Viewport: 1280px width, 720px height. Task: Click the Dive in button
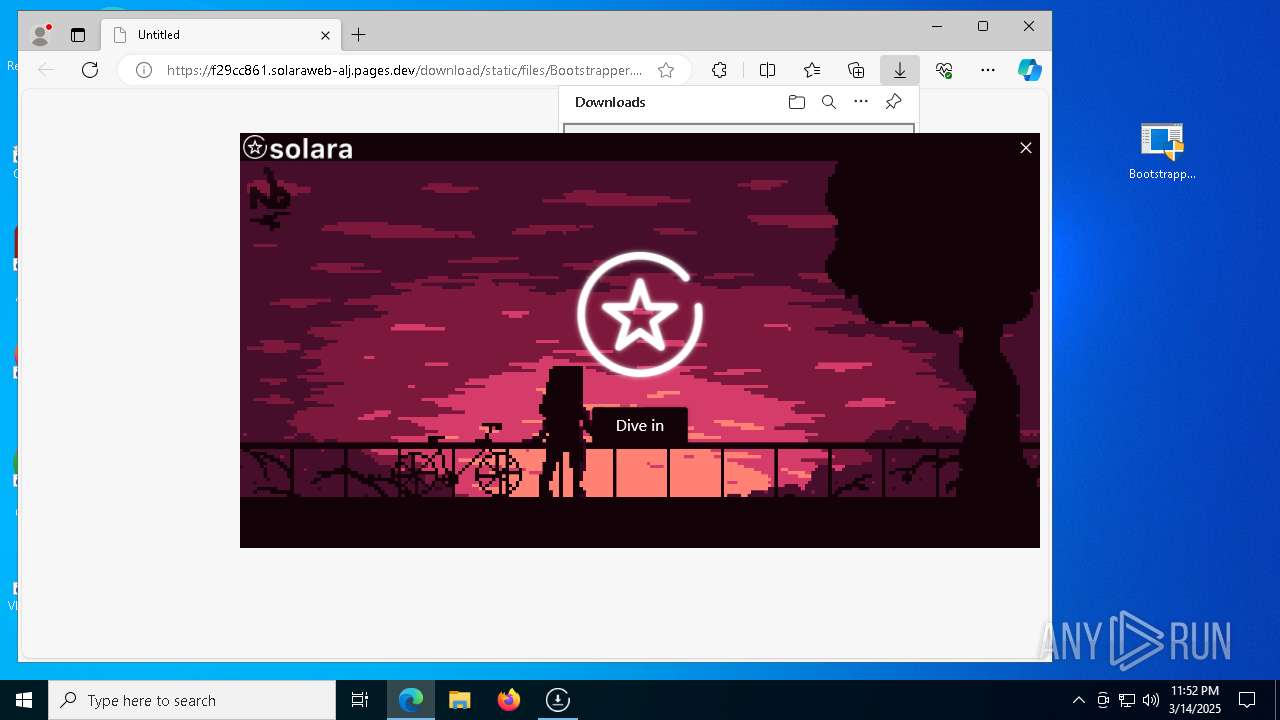point(639,426)
